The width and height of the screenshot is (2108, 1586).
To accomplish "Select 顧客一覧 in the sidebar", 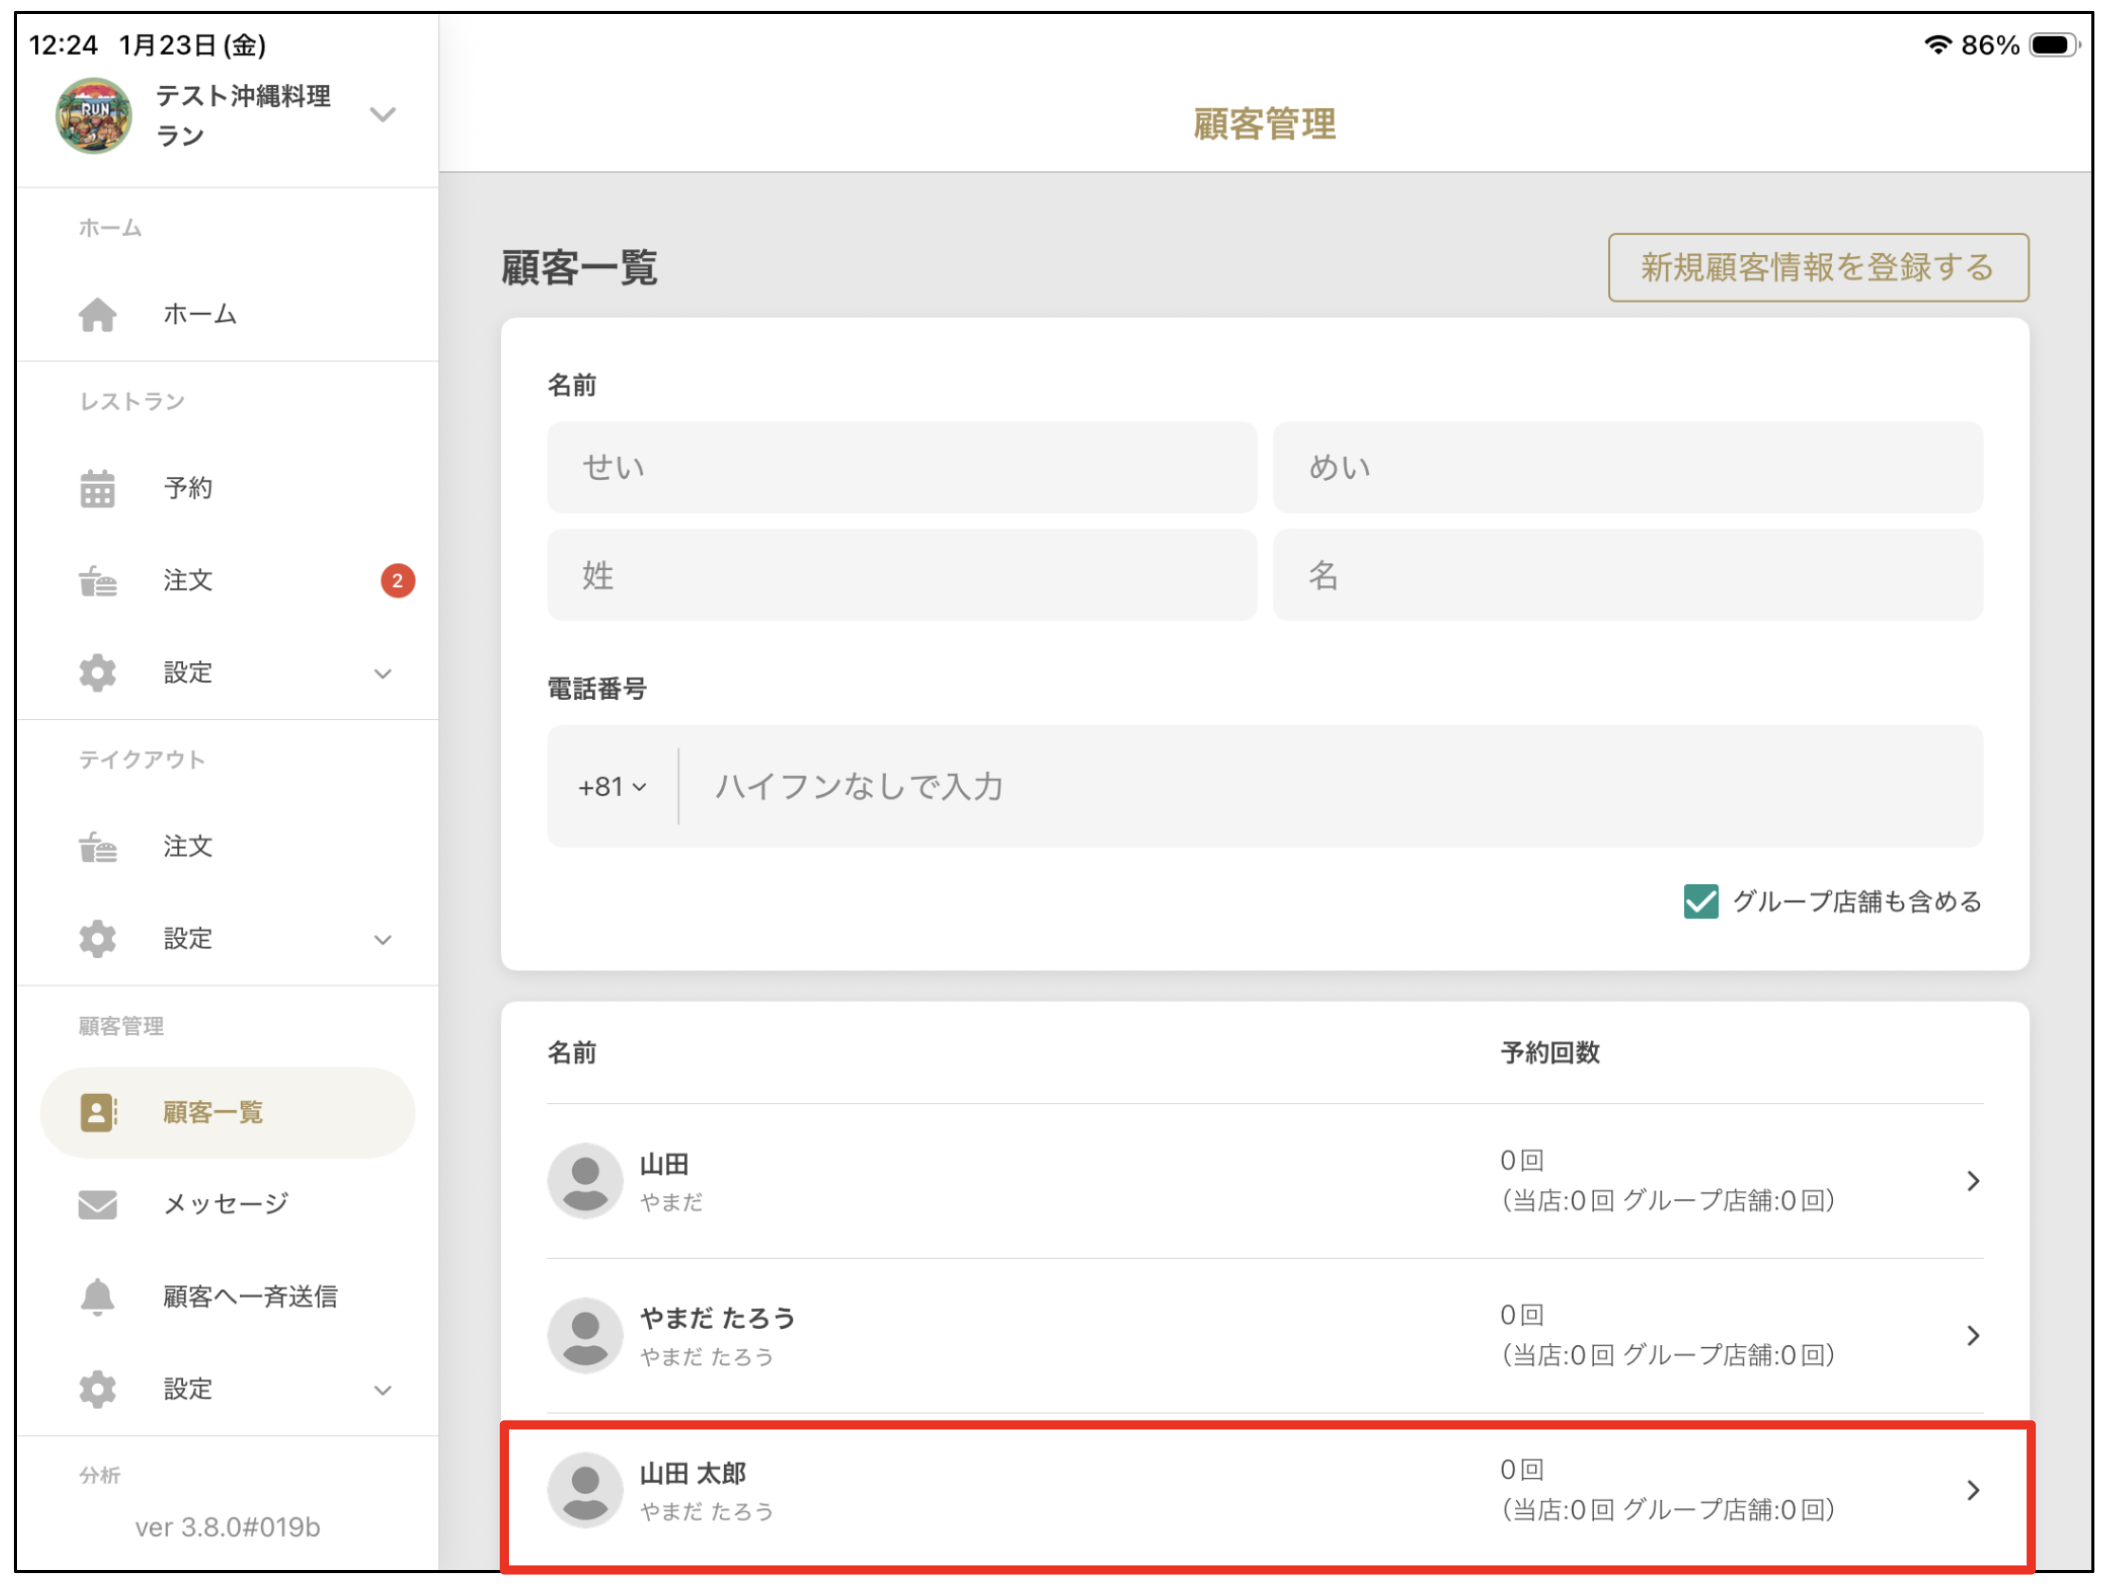I will 212,1111.
